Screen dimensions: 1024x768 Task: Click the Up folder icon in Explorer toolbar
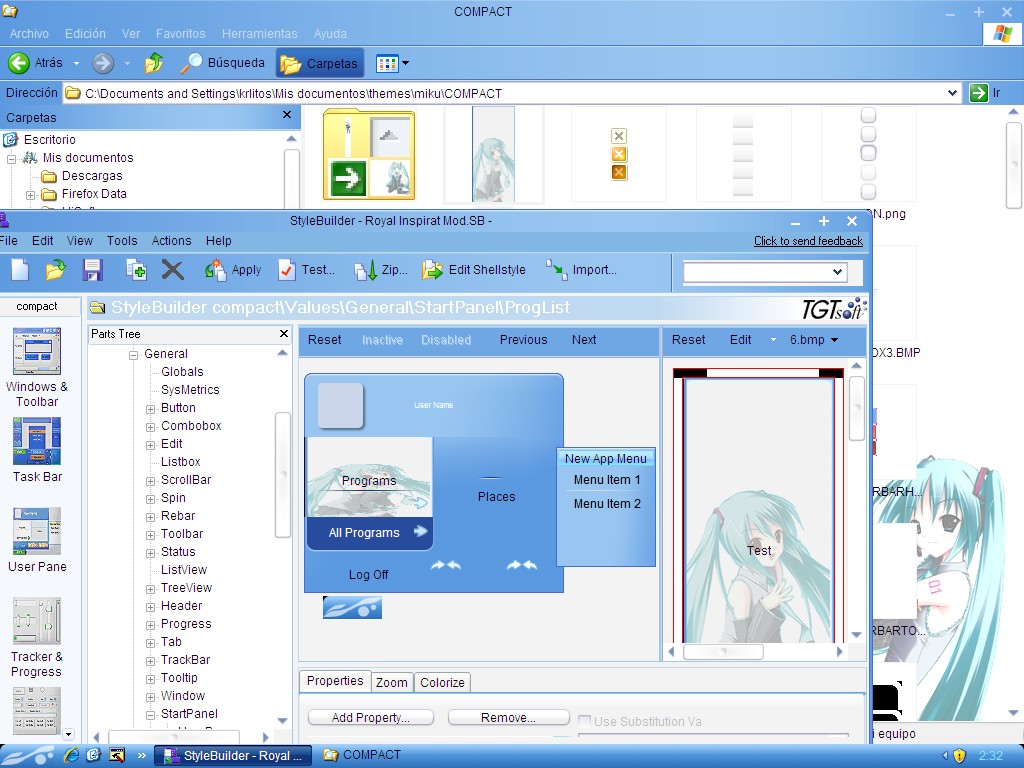[x=154, y=63]
